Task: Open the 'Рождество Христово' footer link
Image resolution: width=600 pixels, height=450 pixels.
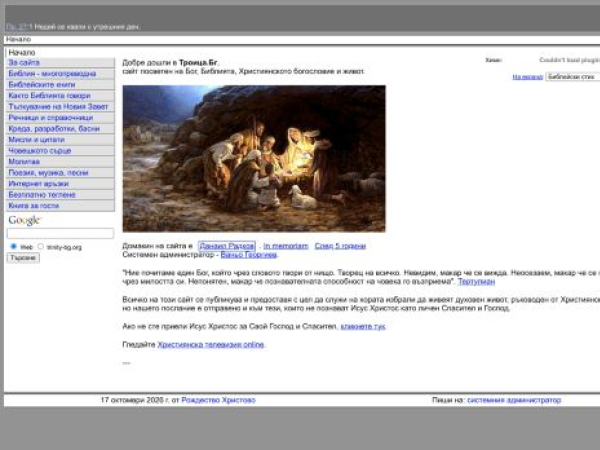Action: pos(218,400)
